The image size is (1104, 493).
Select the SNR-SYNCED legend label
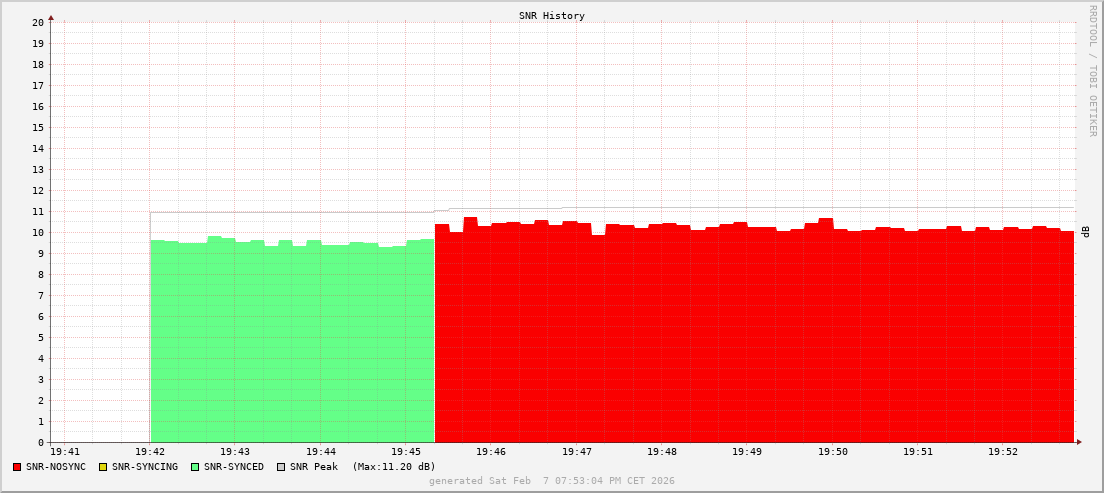point(234,467)
